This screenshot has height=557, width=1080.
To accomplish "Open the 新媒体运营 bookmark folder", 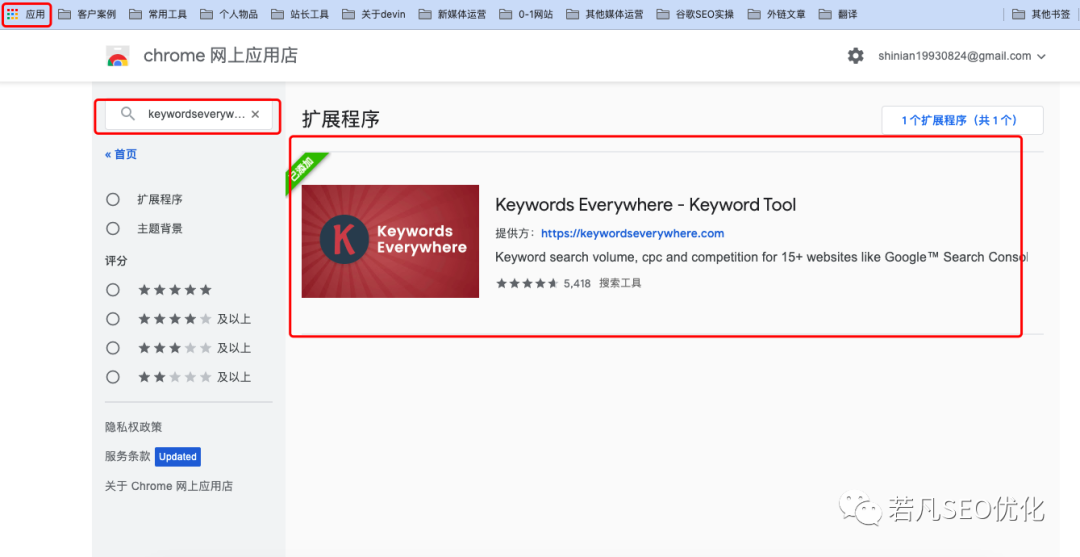I will [452, 14].
